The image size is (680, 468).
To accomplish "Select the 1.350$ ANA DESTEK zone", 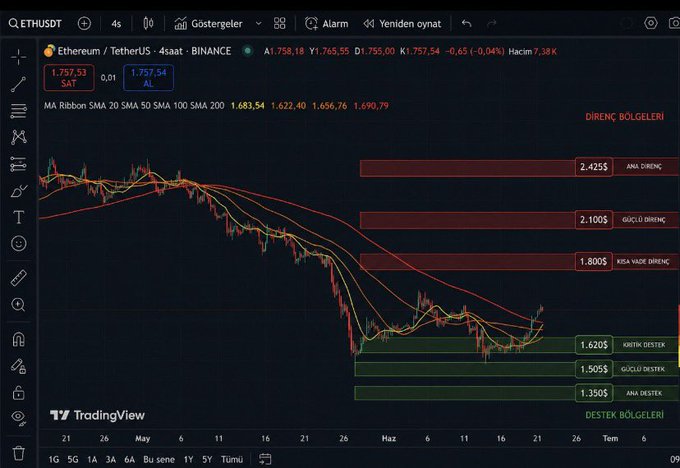I will [516, 393].
